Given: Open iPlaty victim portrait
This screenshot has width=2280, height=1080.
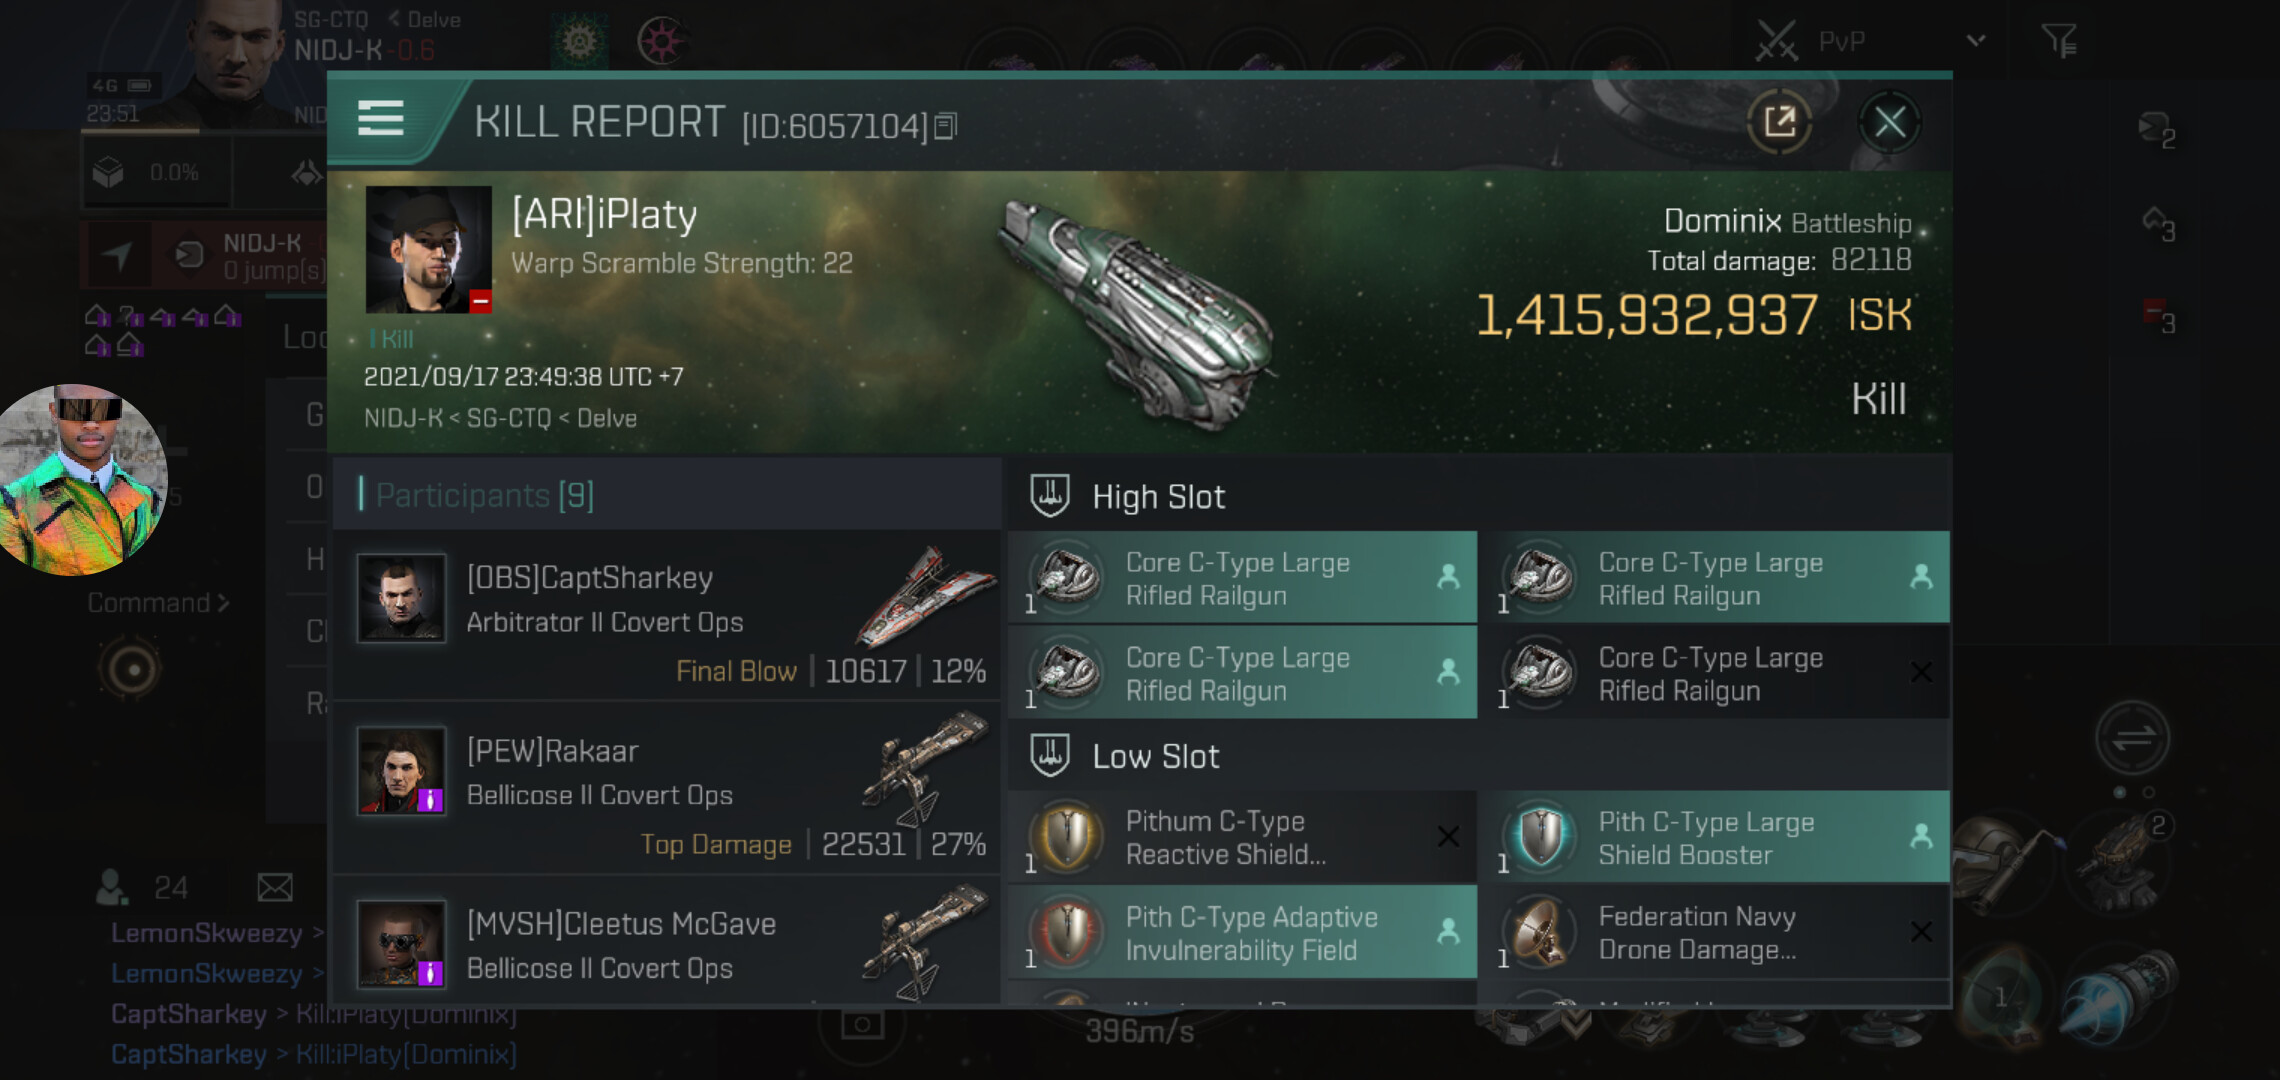Looking at the screenshot, I should pyautogui.click(x=428, y=249).
